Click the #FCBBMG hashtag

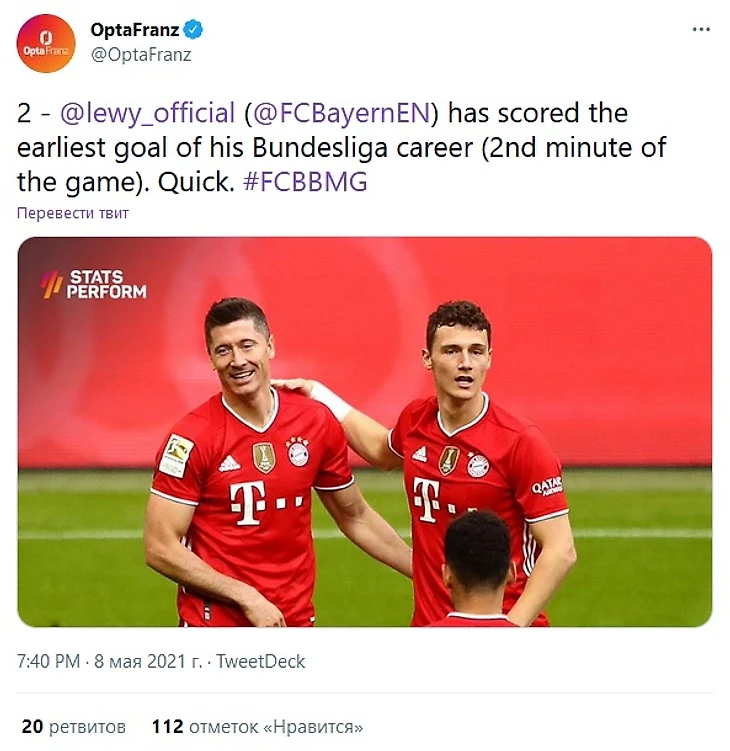[305, 182]
